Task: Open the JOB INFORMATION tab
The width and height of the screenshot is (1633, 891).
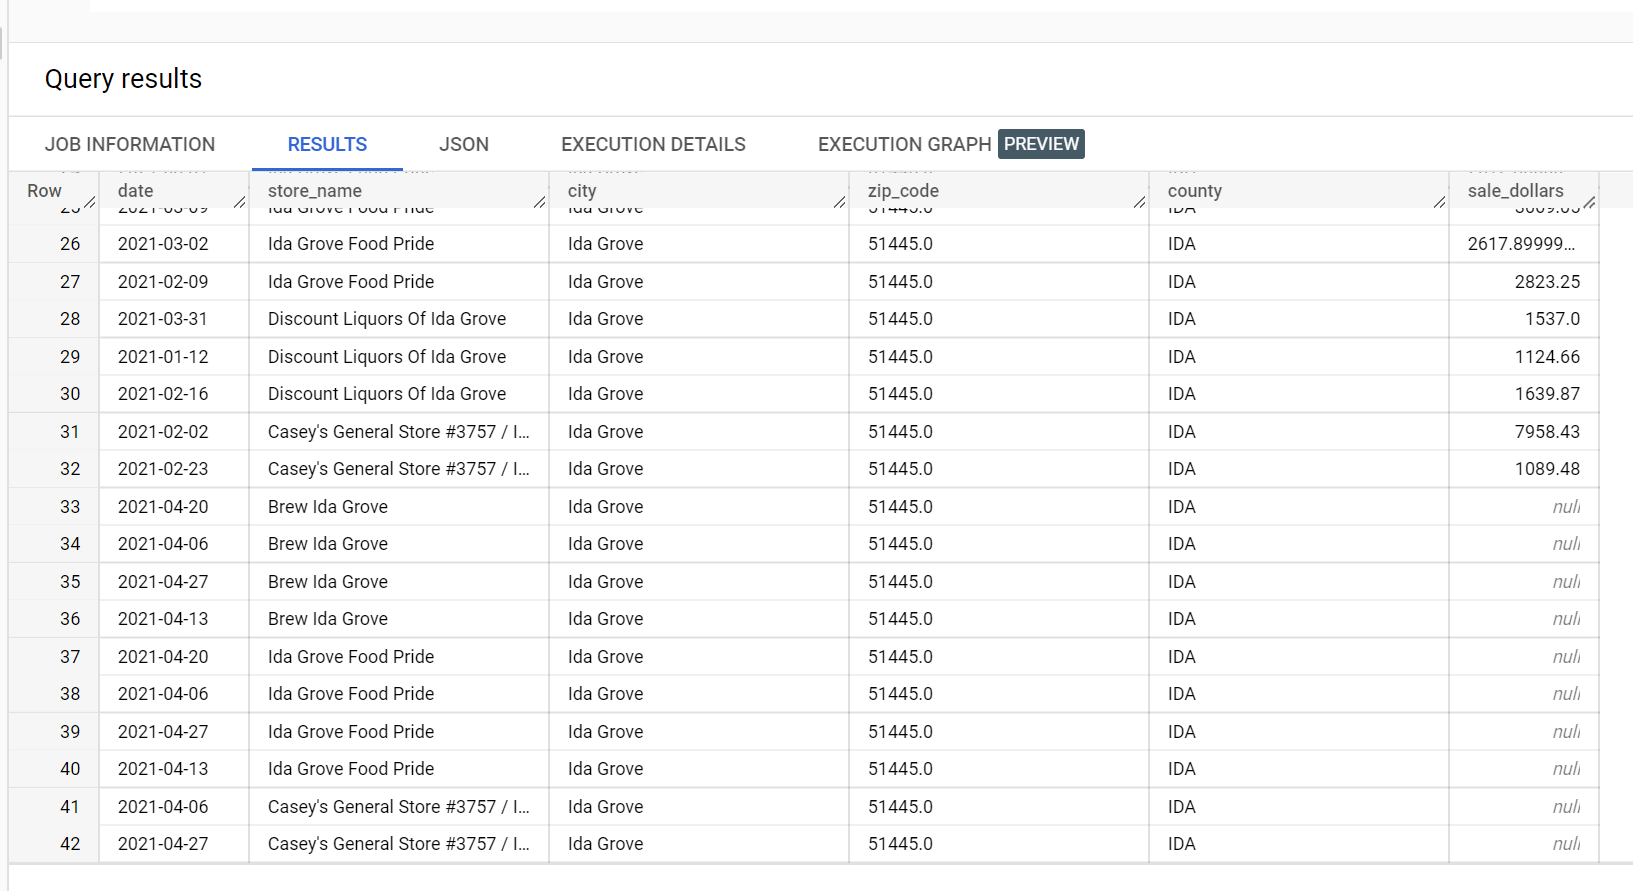Action: (130, 144)
